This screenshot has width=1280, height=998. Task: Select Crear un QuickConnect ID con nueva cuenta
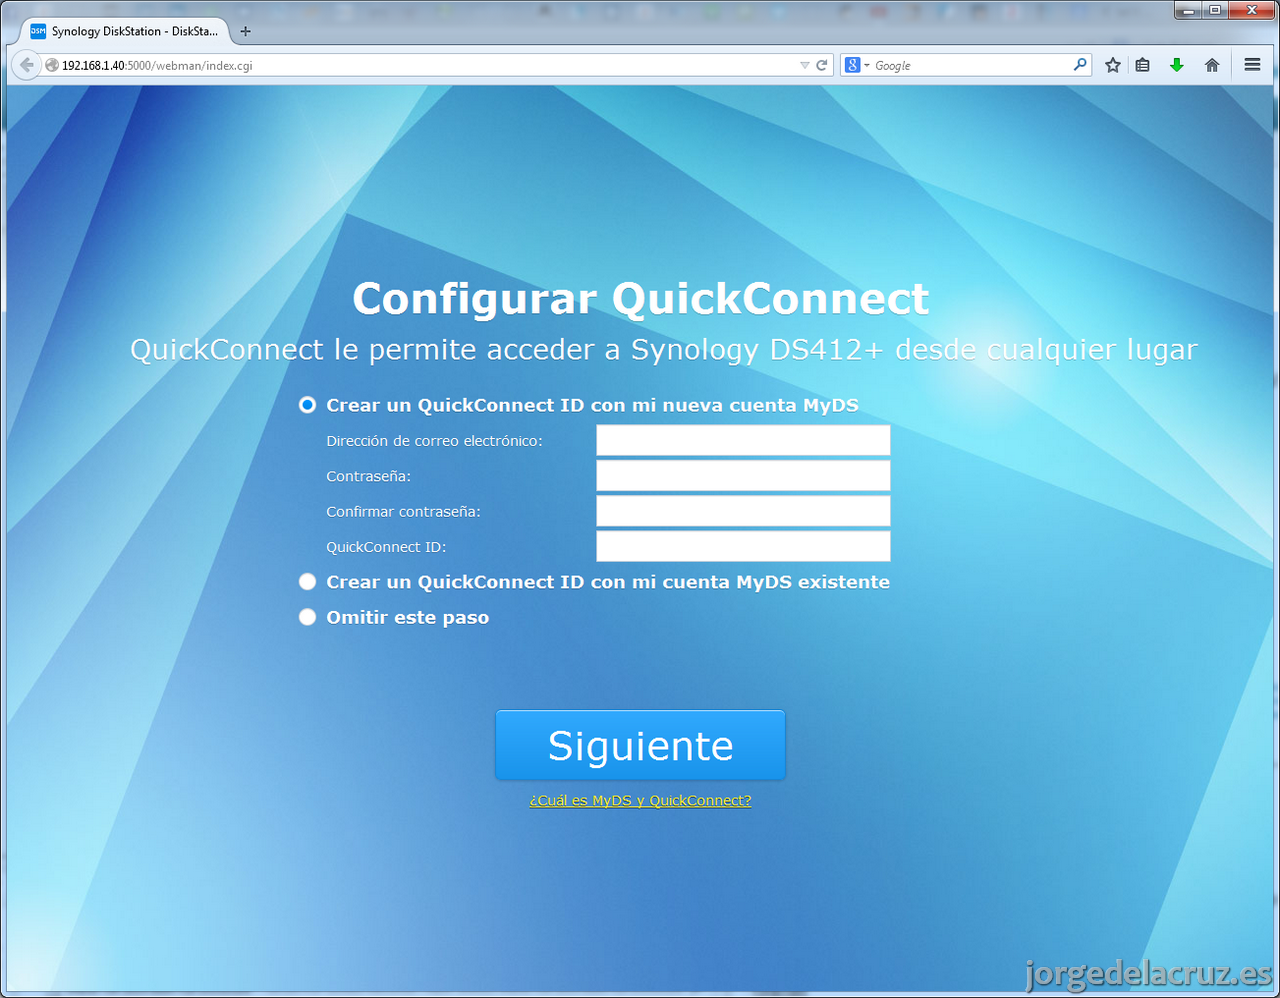tap(307, 405)
